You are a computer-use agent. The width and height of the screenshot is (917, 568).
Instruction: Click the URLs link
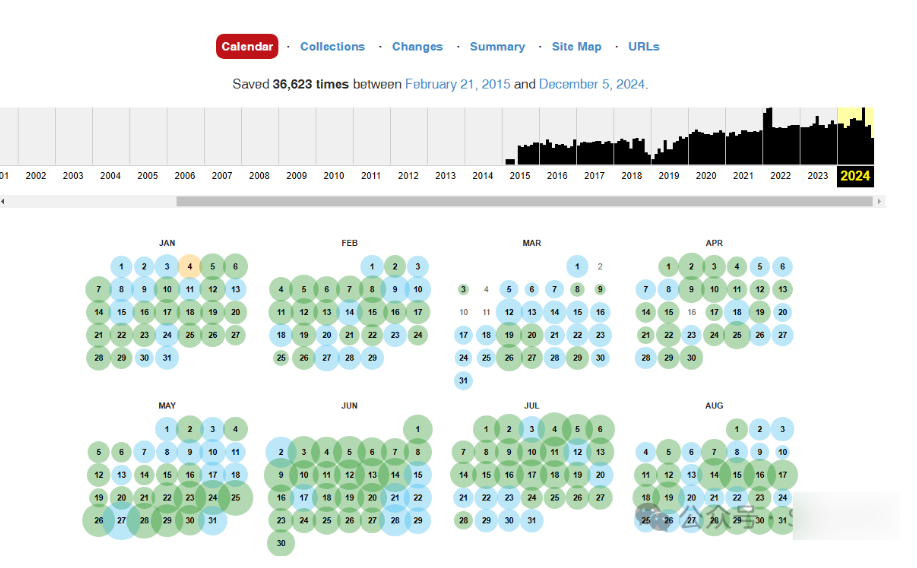tap(643, 47)
